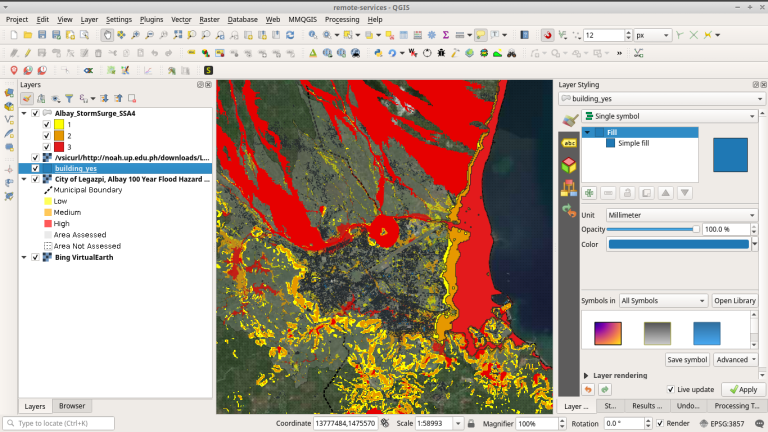This screenshot has width=768, height=432.
Task: Expand the Bing VirtualEarth layer tree
Action: tap(24, 257)
